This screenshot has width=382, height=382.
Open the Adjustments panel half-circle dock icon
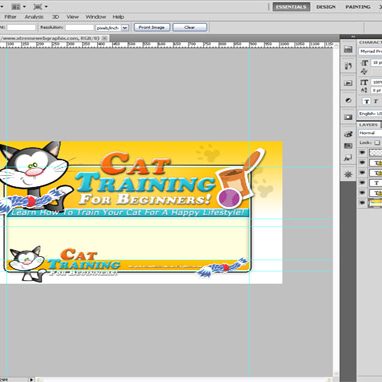(x=348, y=100)
